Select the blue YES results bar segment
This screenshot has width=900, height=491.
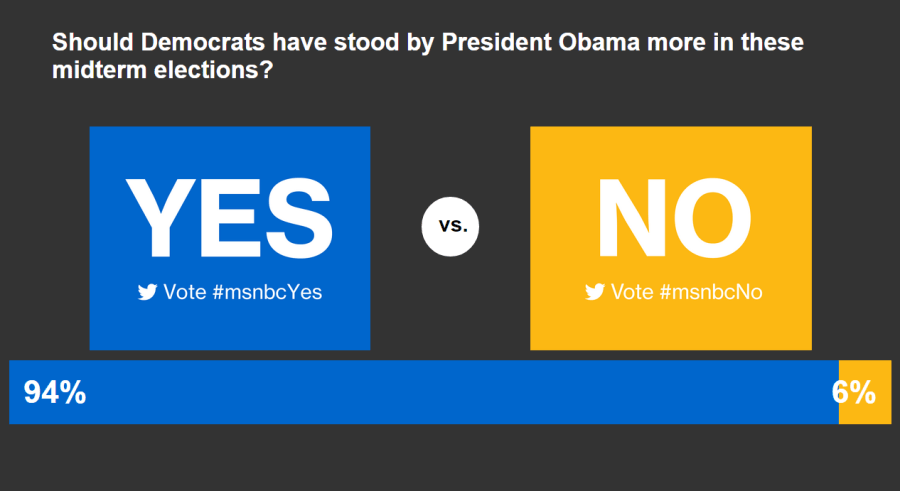[450, 392]
